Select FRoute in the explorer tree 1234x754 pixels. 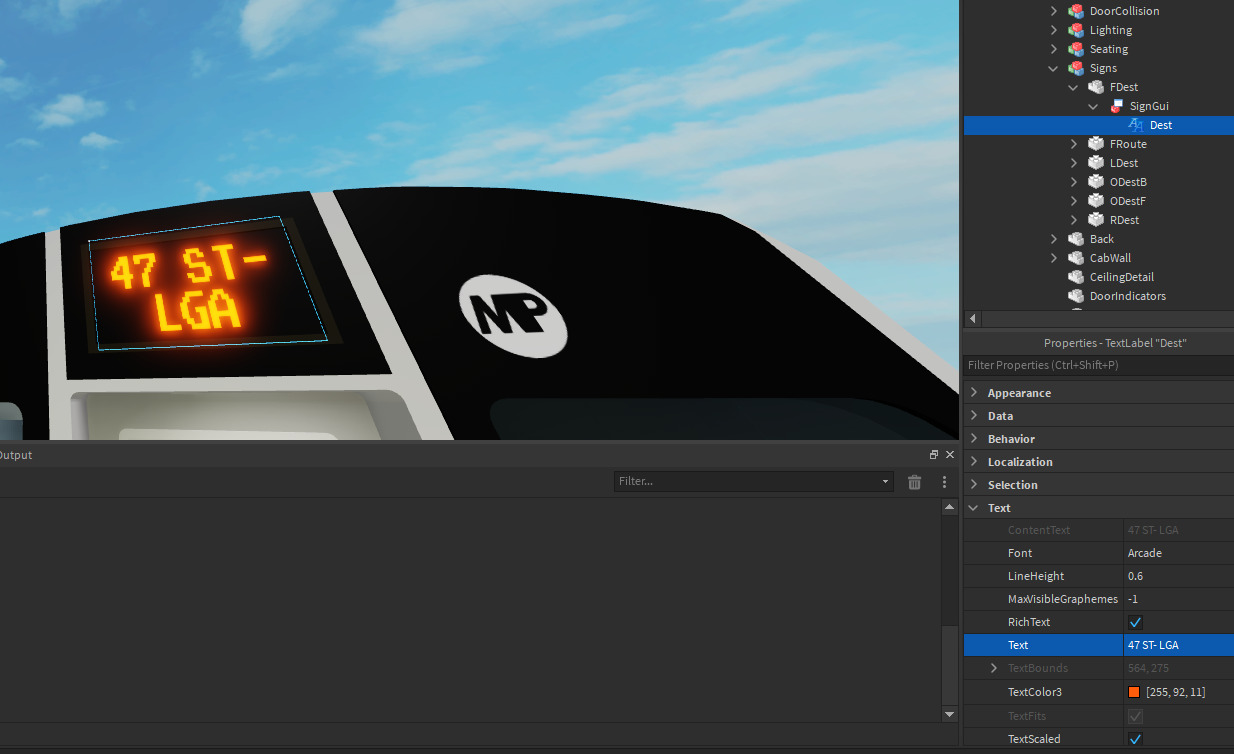click(x=1128, y=144)
